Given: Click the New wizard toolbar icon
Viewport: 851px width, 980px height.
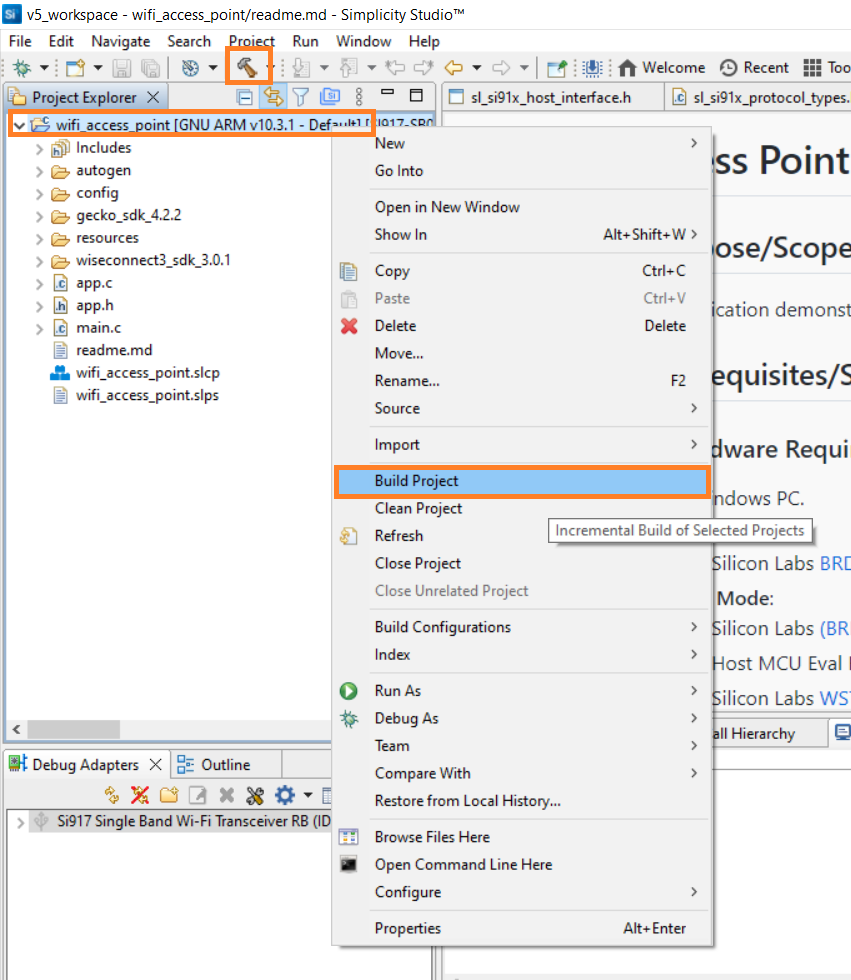Looking at the screenshot, I should click(75, 68).
